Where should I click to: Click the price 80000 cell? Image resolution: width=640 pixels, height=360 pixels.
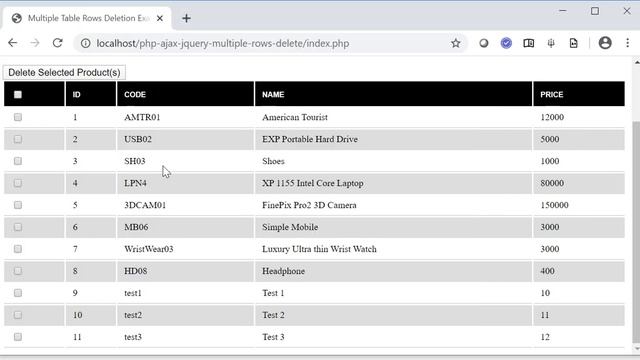[579, 183]
